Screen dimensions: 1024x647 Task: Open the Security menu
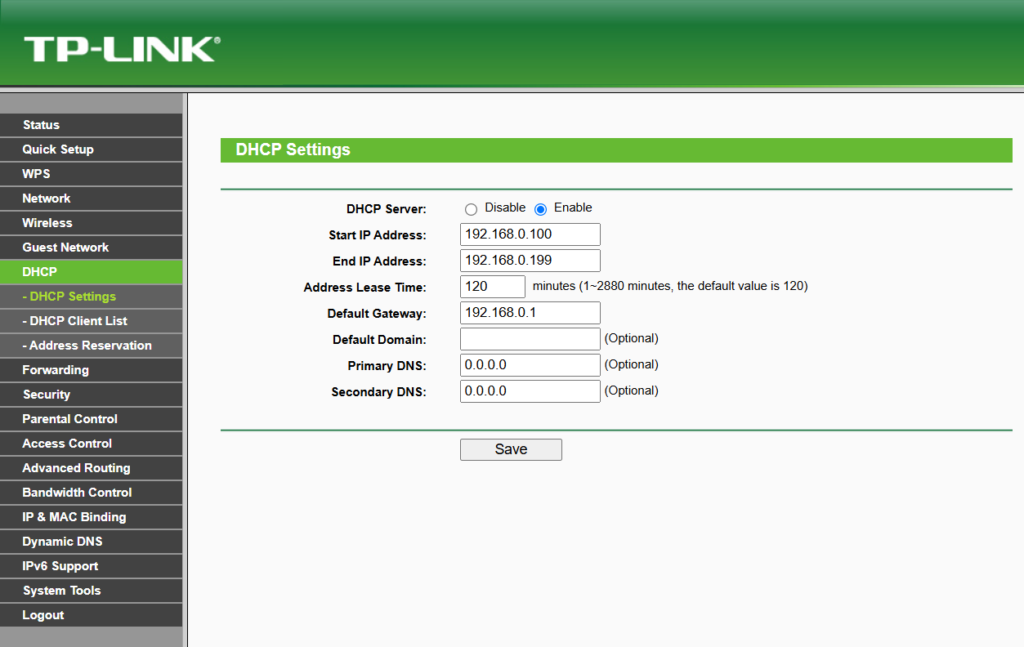(91, 394)
